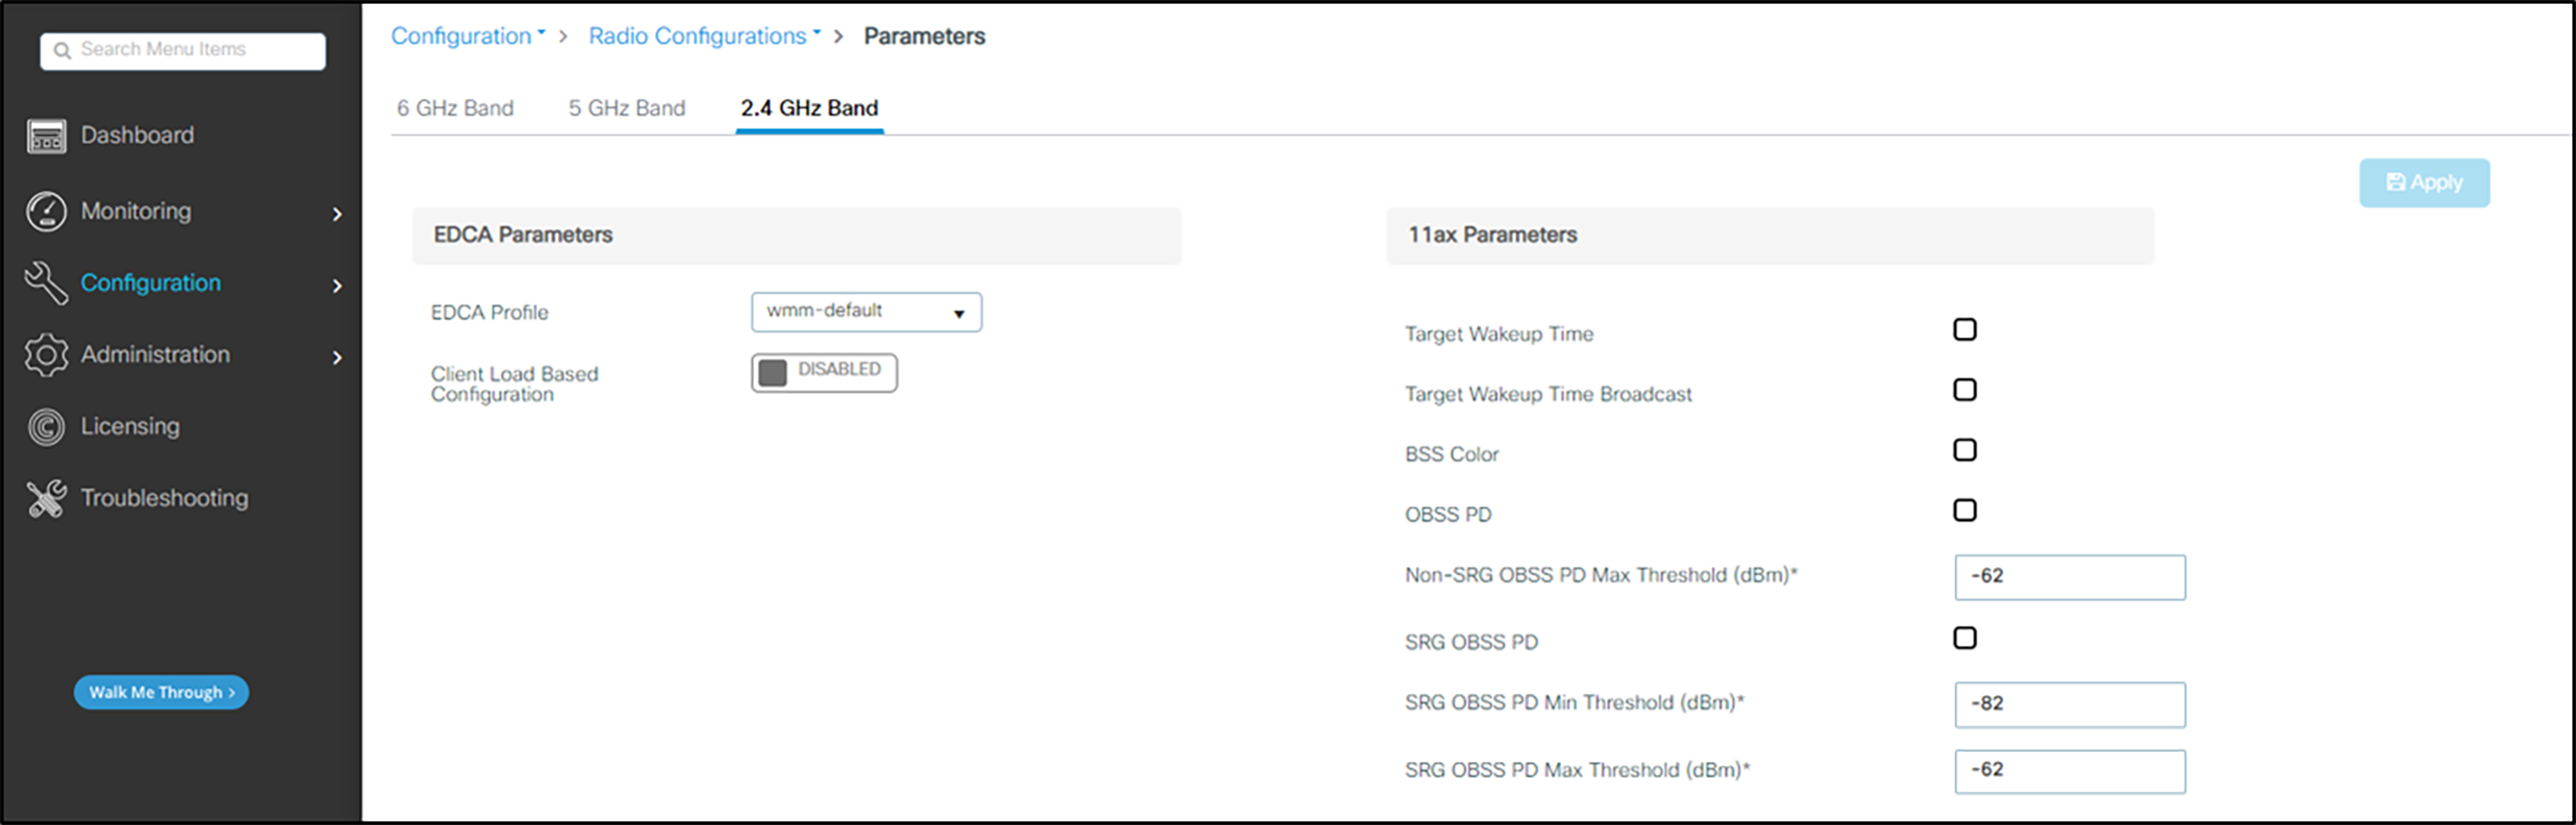Click the SRG OBSS PD Min Threshold field
Viewport: 2576px width, 825px height.
coord(2068,704)
